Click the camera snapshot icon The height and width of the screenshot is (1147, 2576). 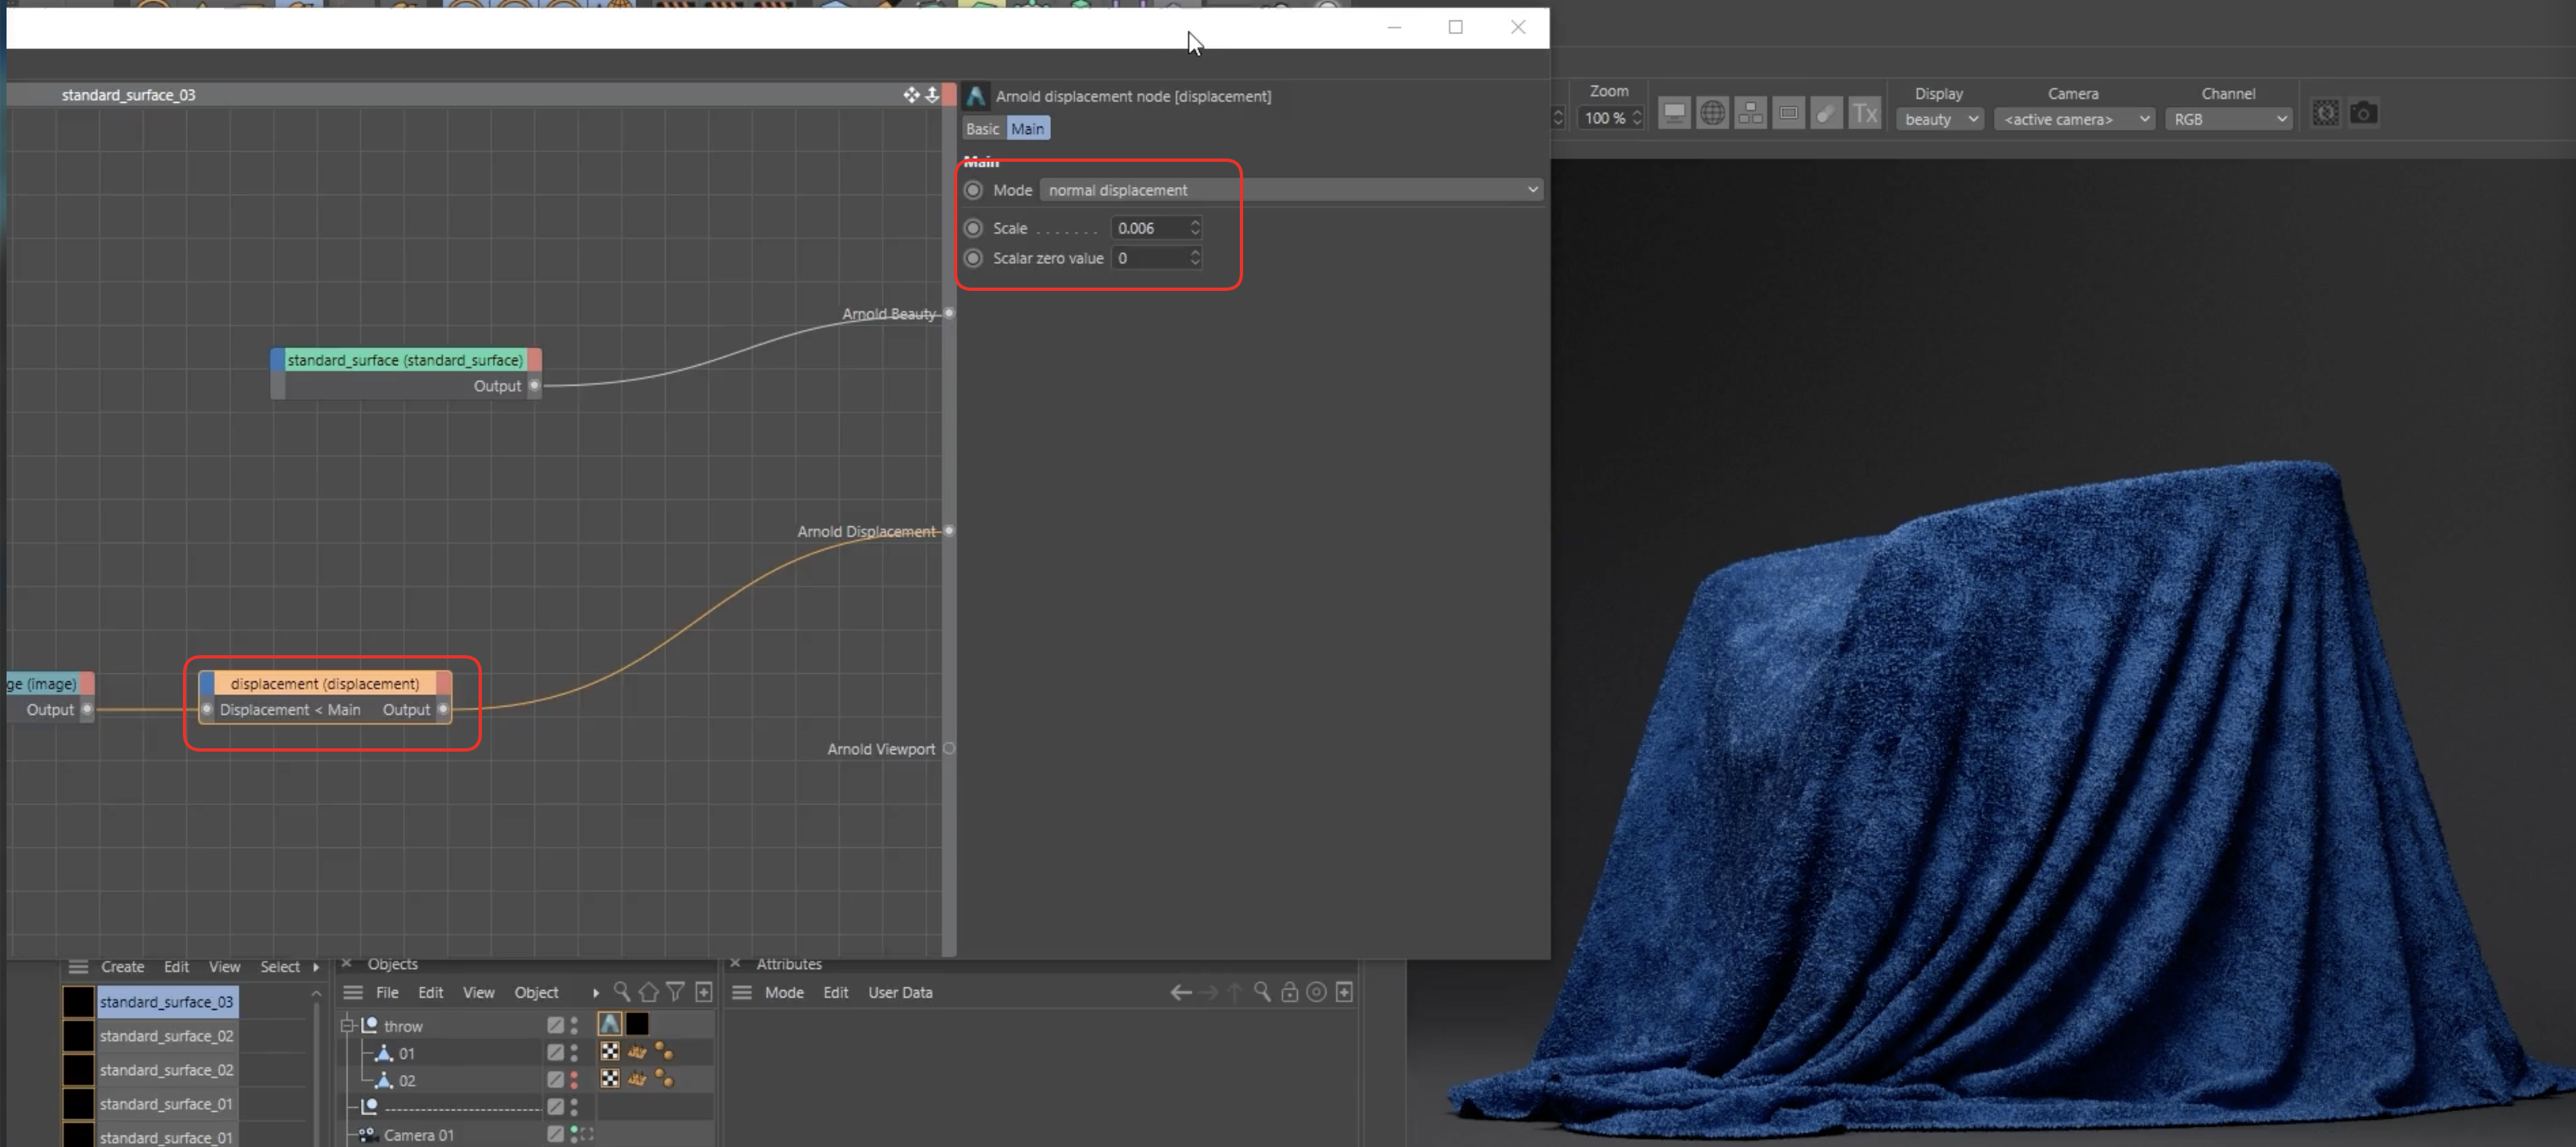click(2363, 113)
